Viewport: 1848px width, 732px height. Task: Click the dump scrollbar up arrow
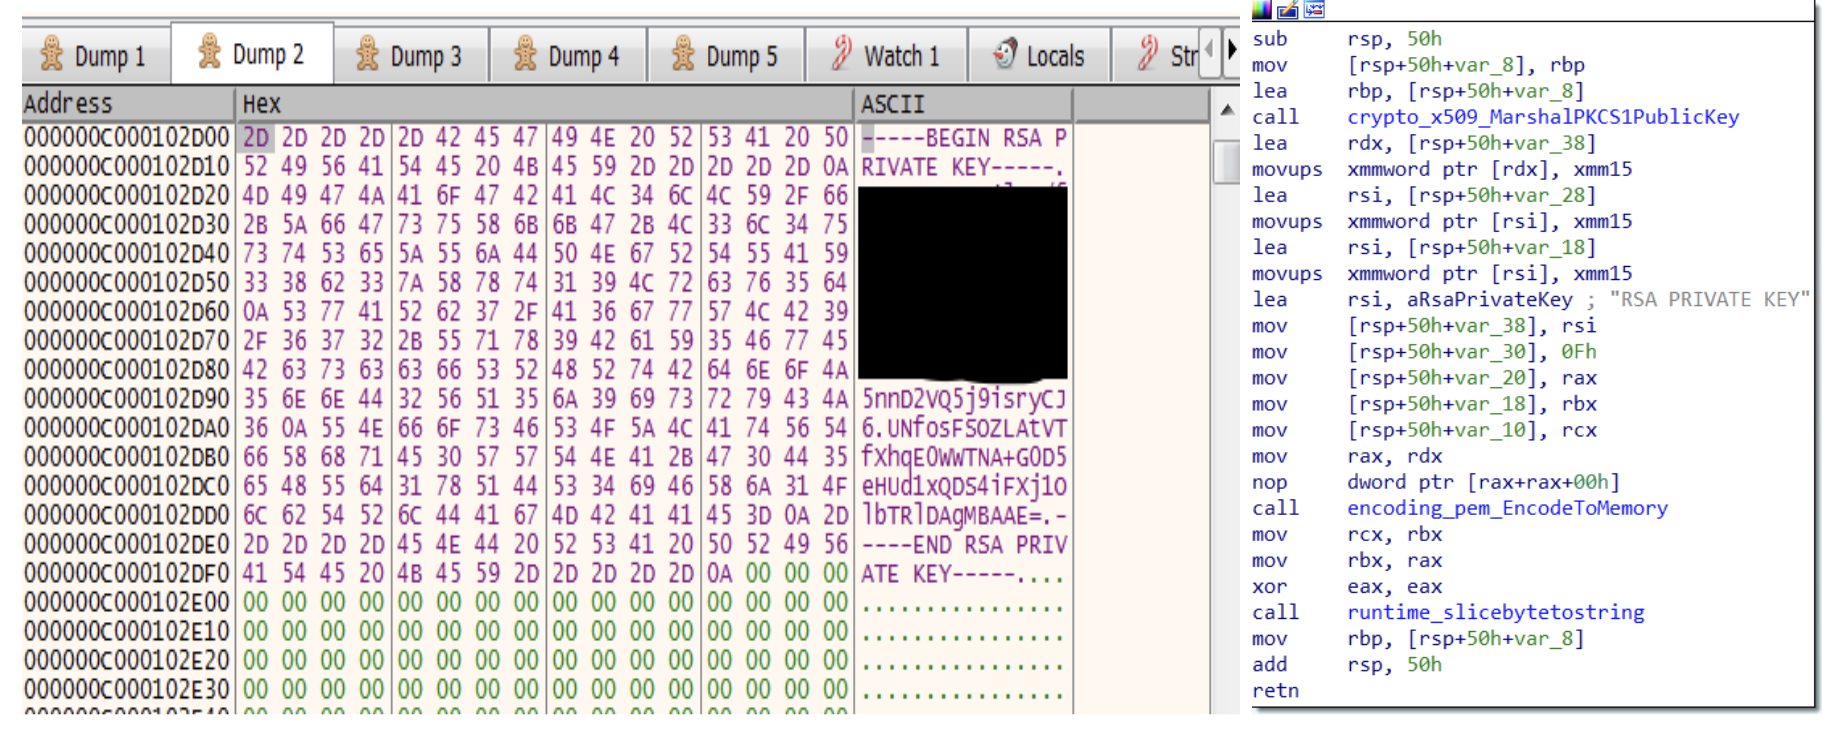[x=1226, y=109]
